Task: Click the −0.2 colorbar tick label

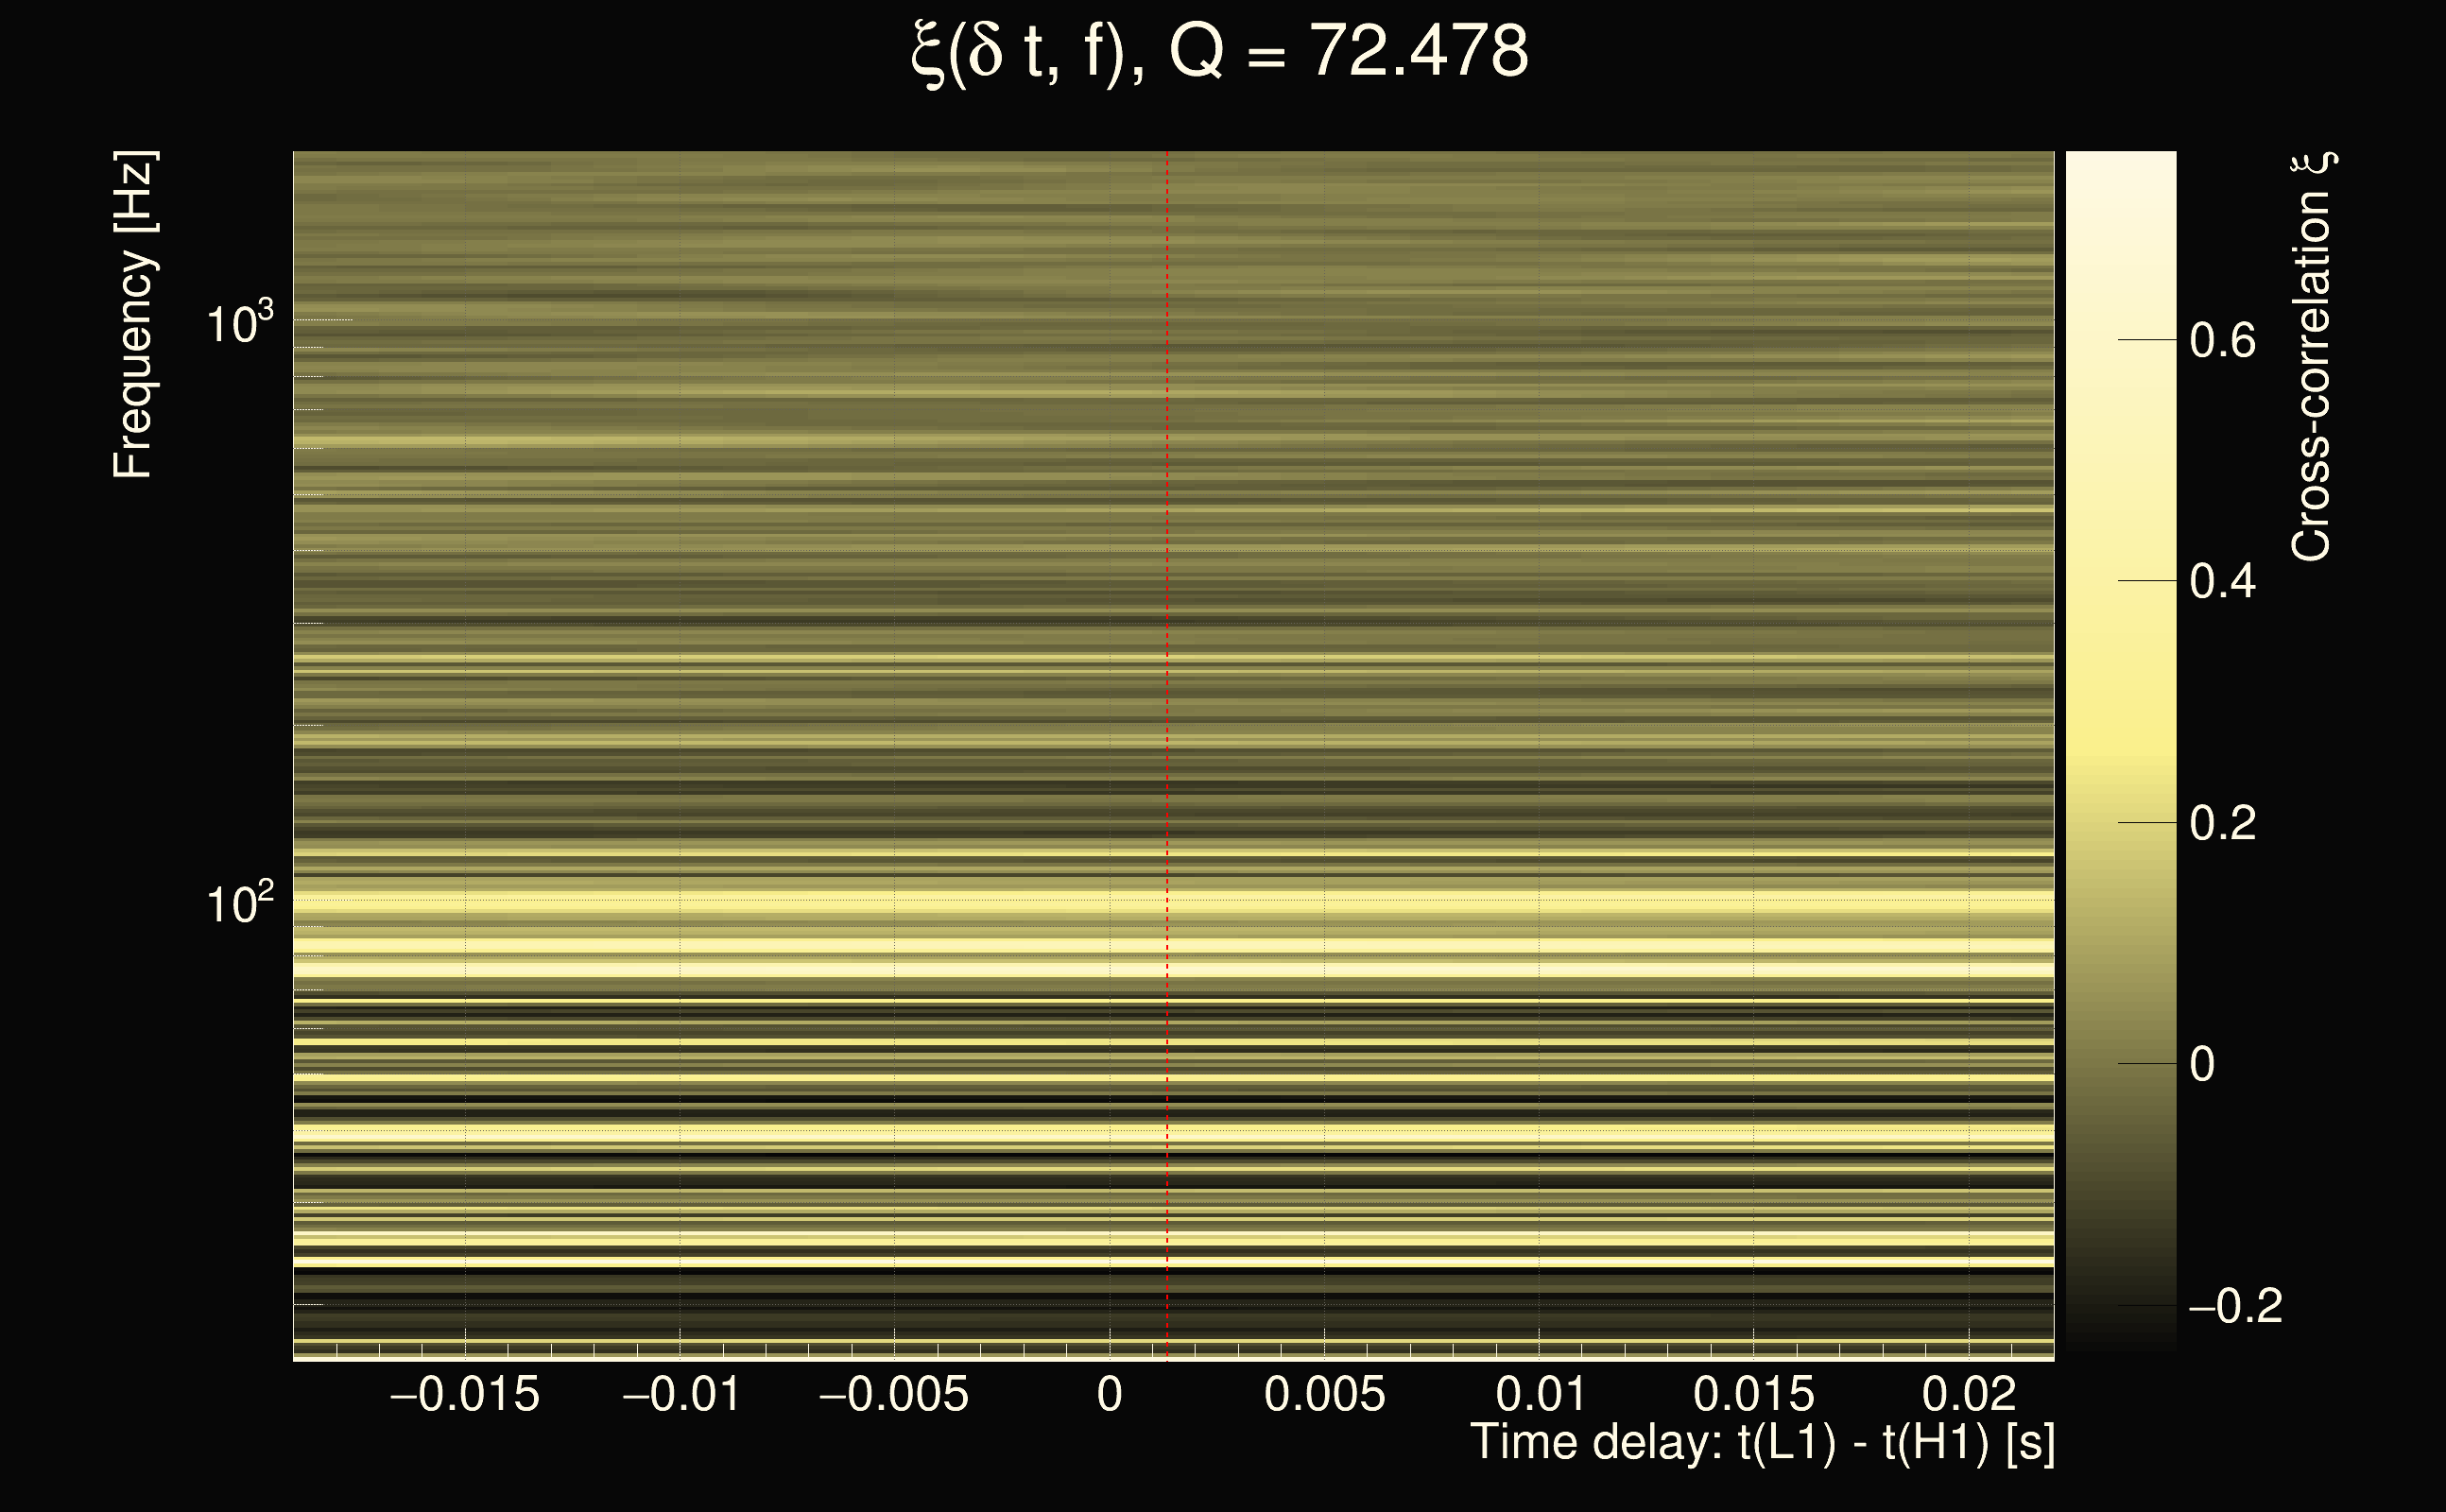Action: point(2235,1306)
